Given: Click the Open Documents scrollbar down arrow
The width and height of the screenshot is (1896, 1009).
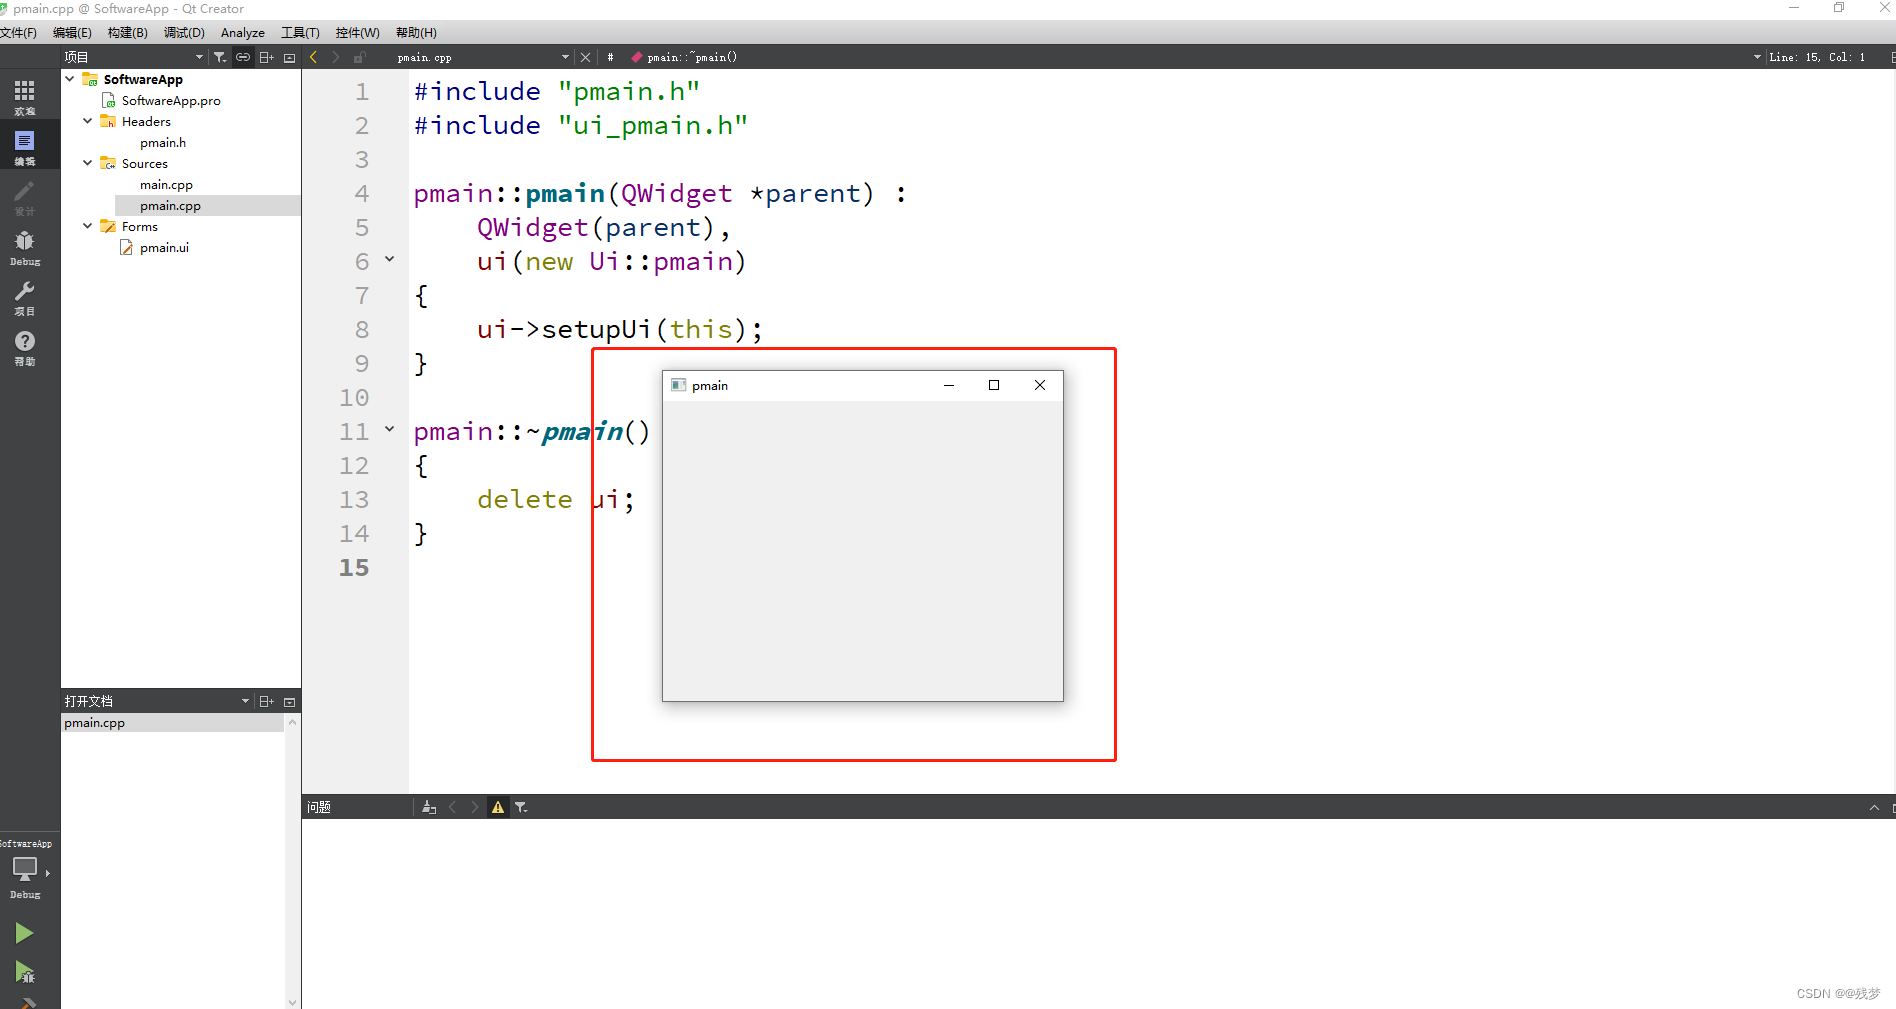Looking at the screenshot, I should 292,1001.
